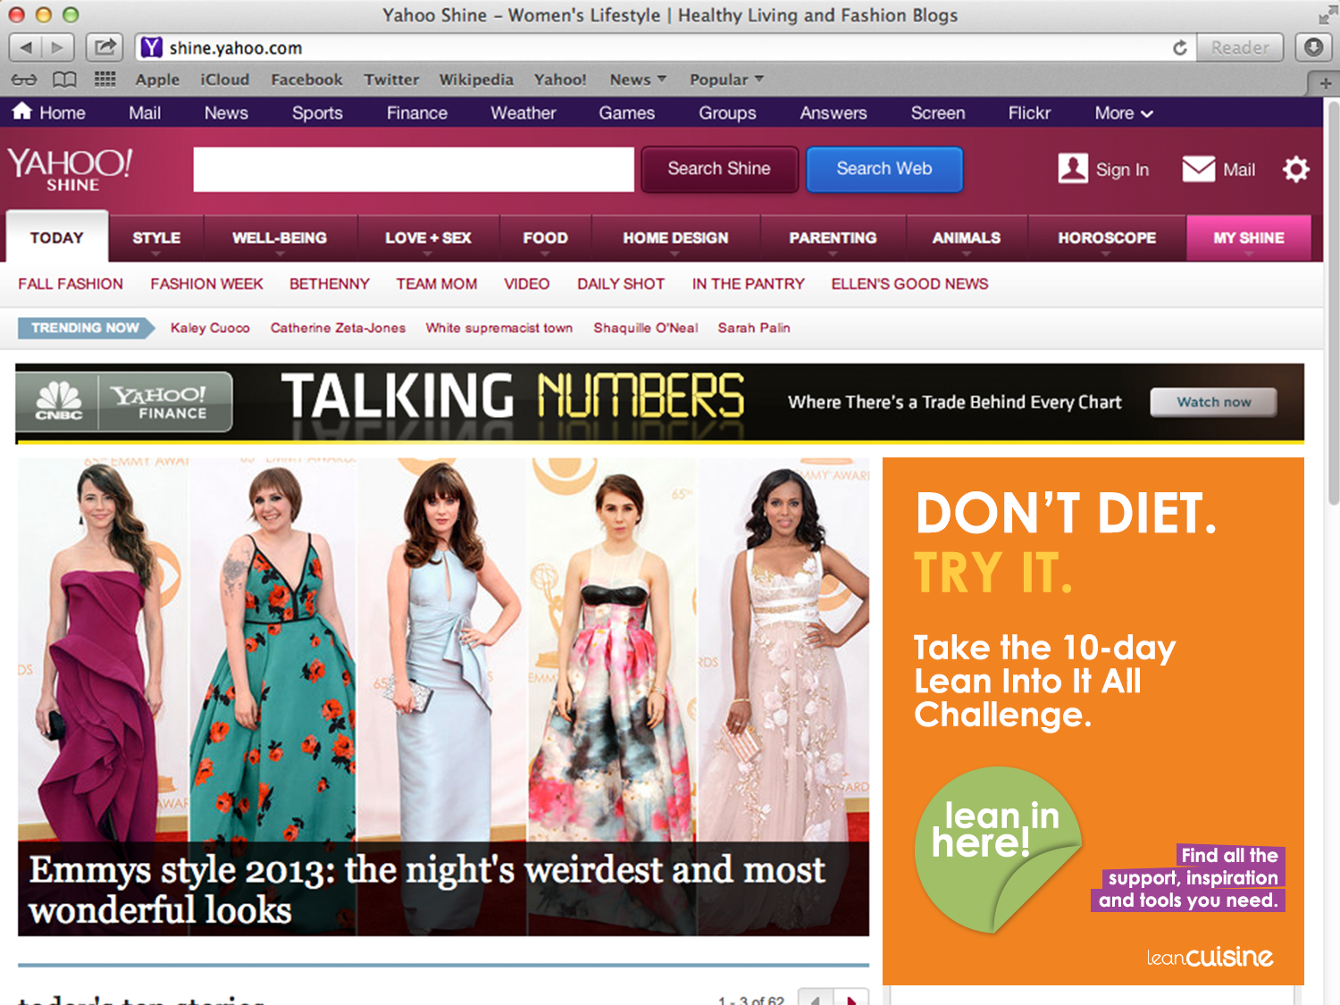Open the Facebook bookmark
This screenshot has width=1340, height=1005.
click(306, 79)
